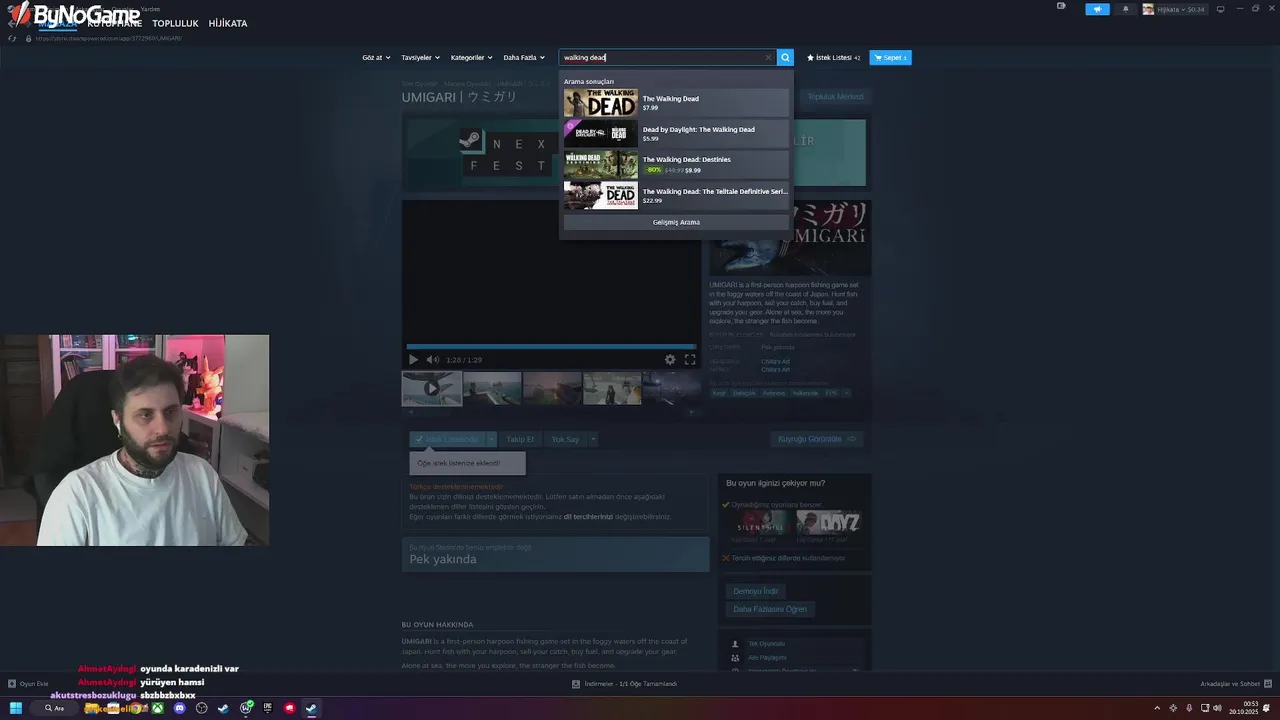Image resolution: width=1280 pixels, height=720 pixels.
Task: Expand the wishlist button dropdown arrow
Action: point(491,439)
